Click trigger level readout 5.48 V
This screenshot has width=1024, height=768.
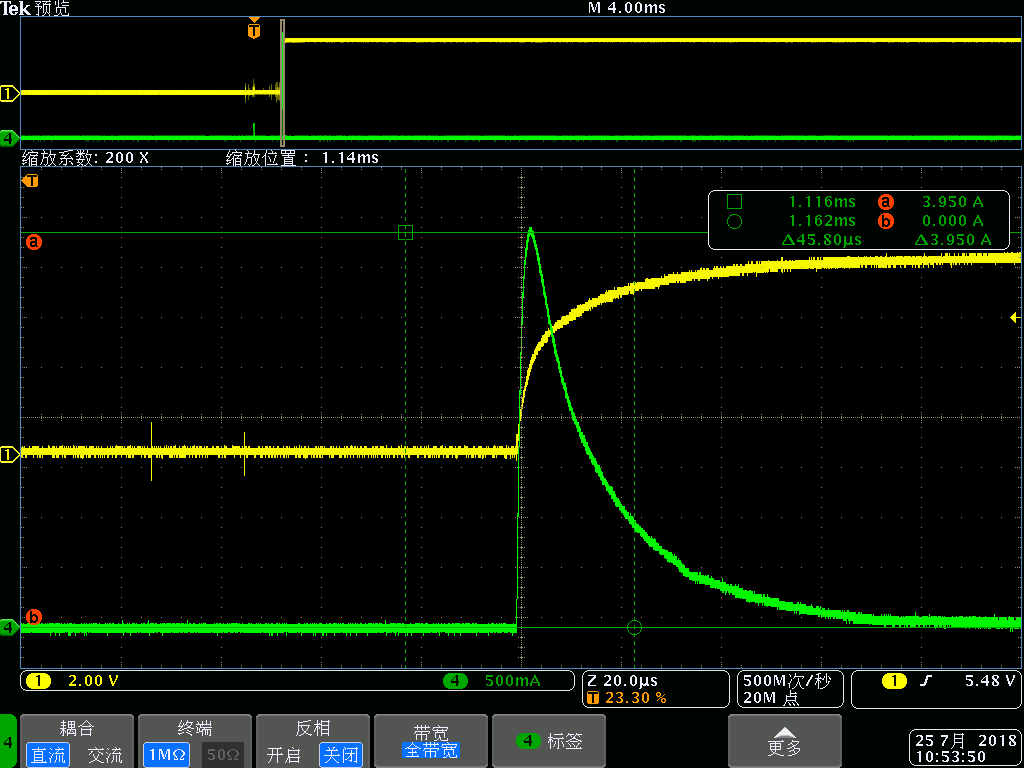(x=990, y=680)
